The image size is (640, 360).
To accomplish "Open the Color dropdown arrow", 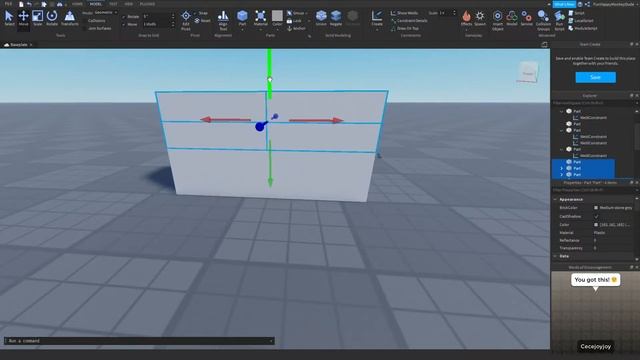I will tap(277, 30).
